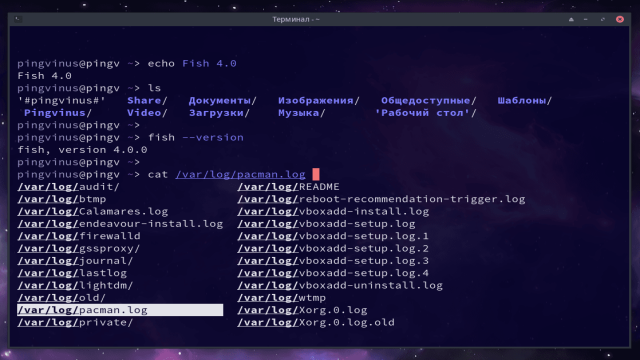640x360 pixels.
Task: Click 'Музыка/' directory name
Action: (302, 113)
